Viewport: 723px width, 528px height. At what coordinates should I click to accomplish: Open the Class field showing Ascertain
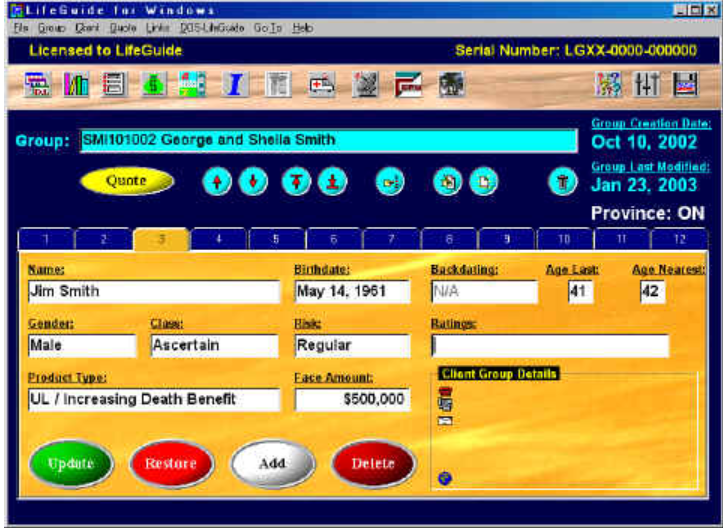coord(215,345)
